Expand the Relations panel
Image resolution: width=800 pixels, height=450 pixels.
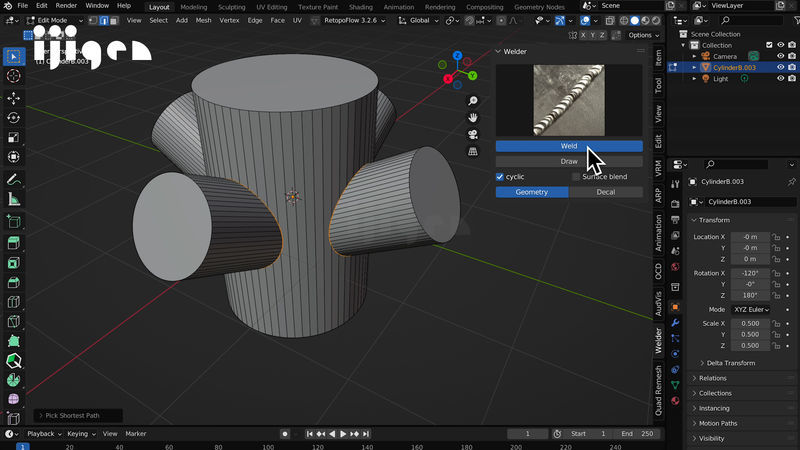click(712, 378)
